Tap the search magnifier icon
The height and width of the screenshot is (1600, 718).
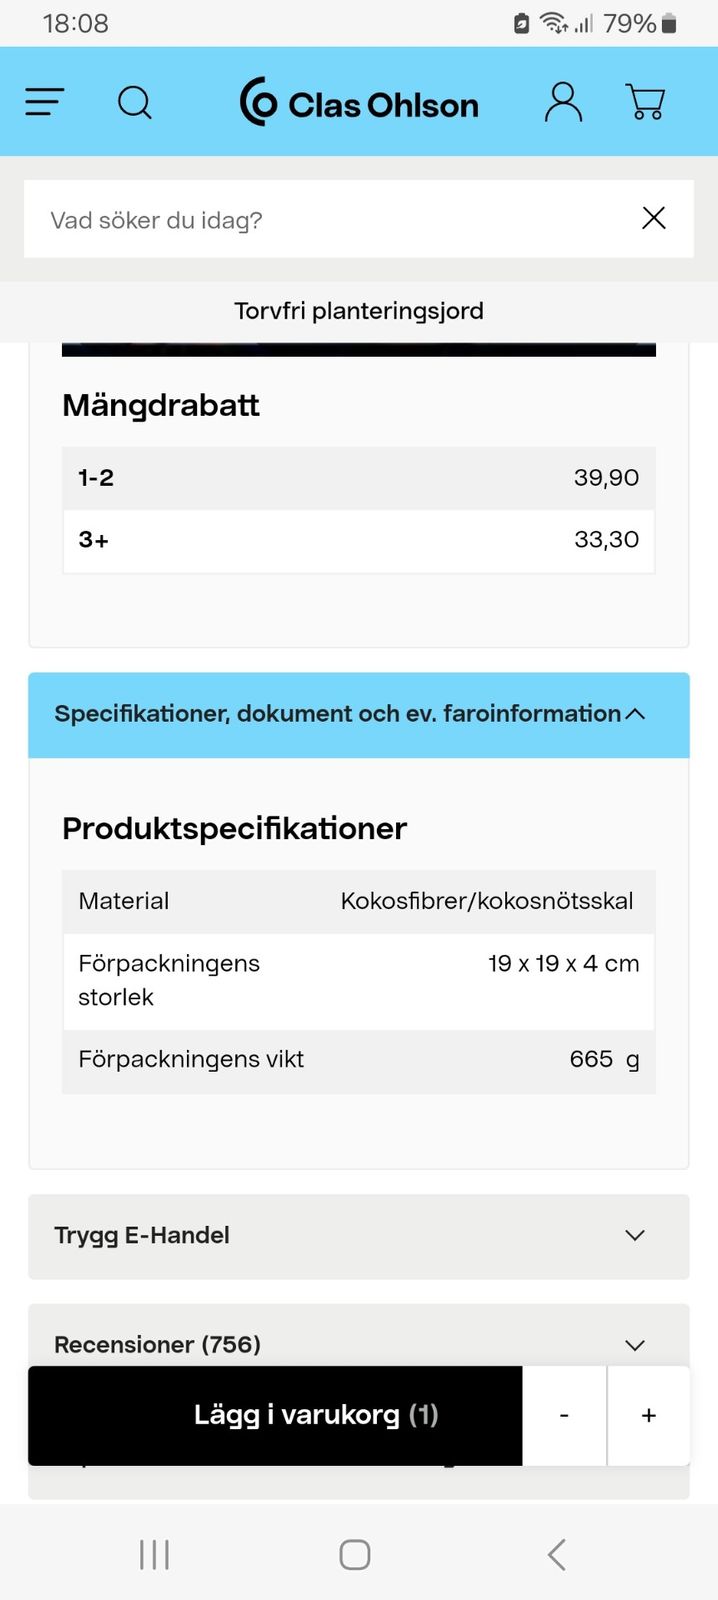click(x=135, y=102)
